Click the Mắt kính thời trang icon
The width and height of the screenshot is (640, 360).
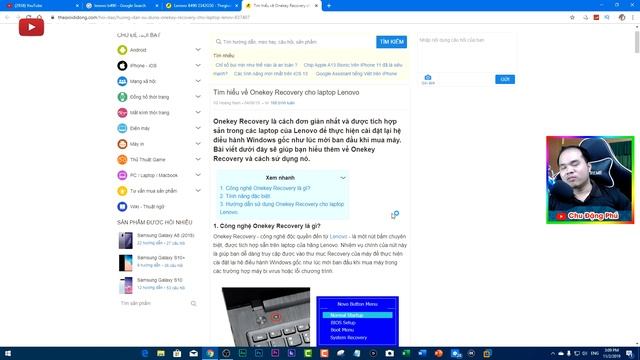pyautogui.click(x=122, y=112)
